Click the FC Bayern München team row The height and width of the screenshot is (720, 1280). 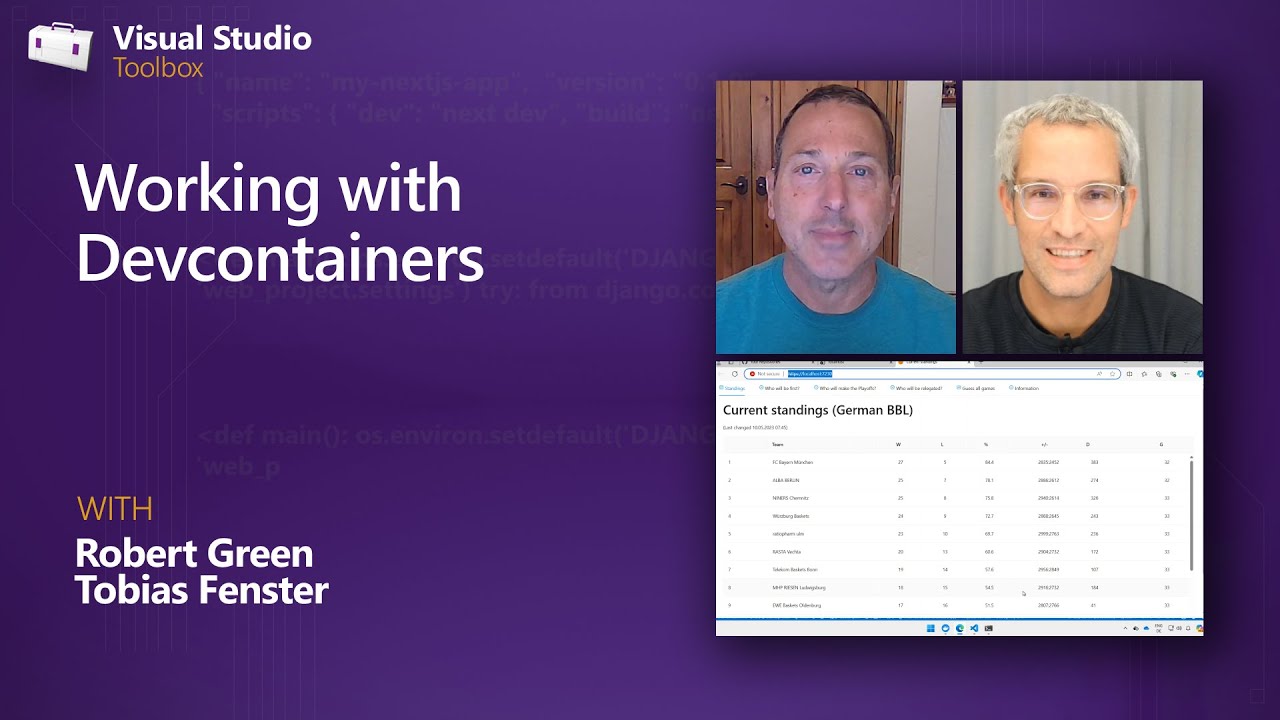(955, 462)
